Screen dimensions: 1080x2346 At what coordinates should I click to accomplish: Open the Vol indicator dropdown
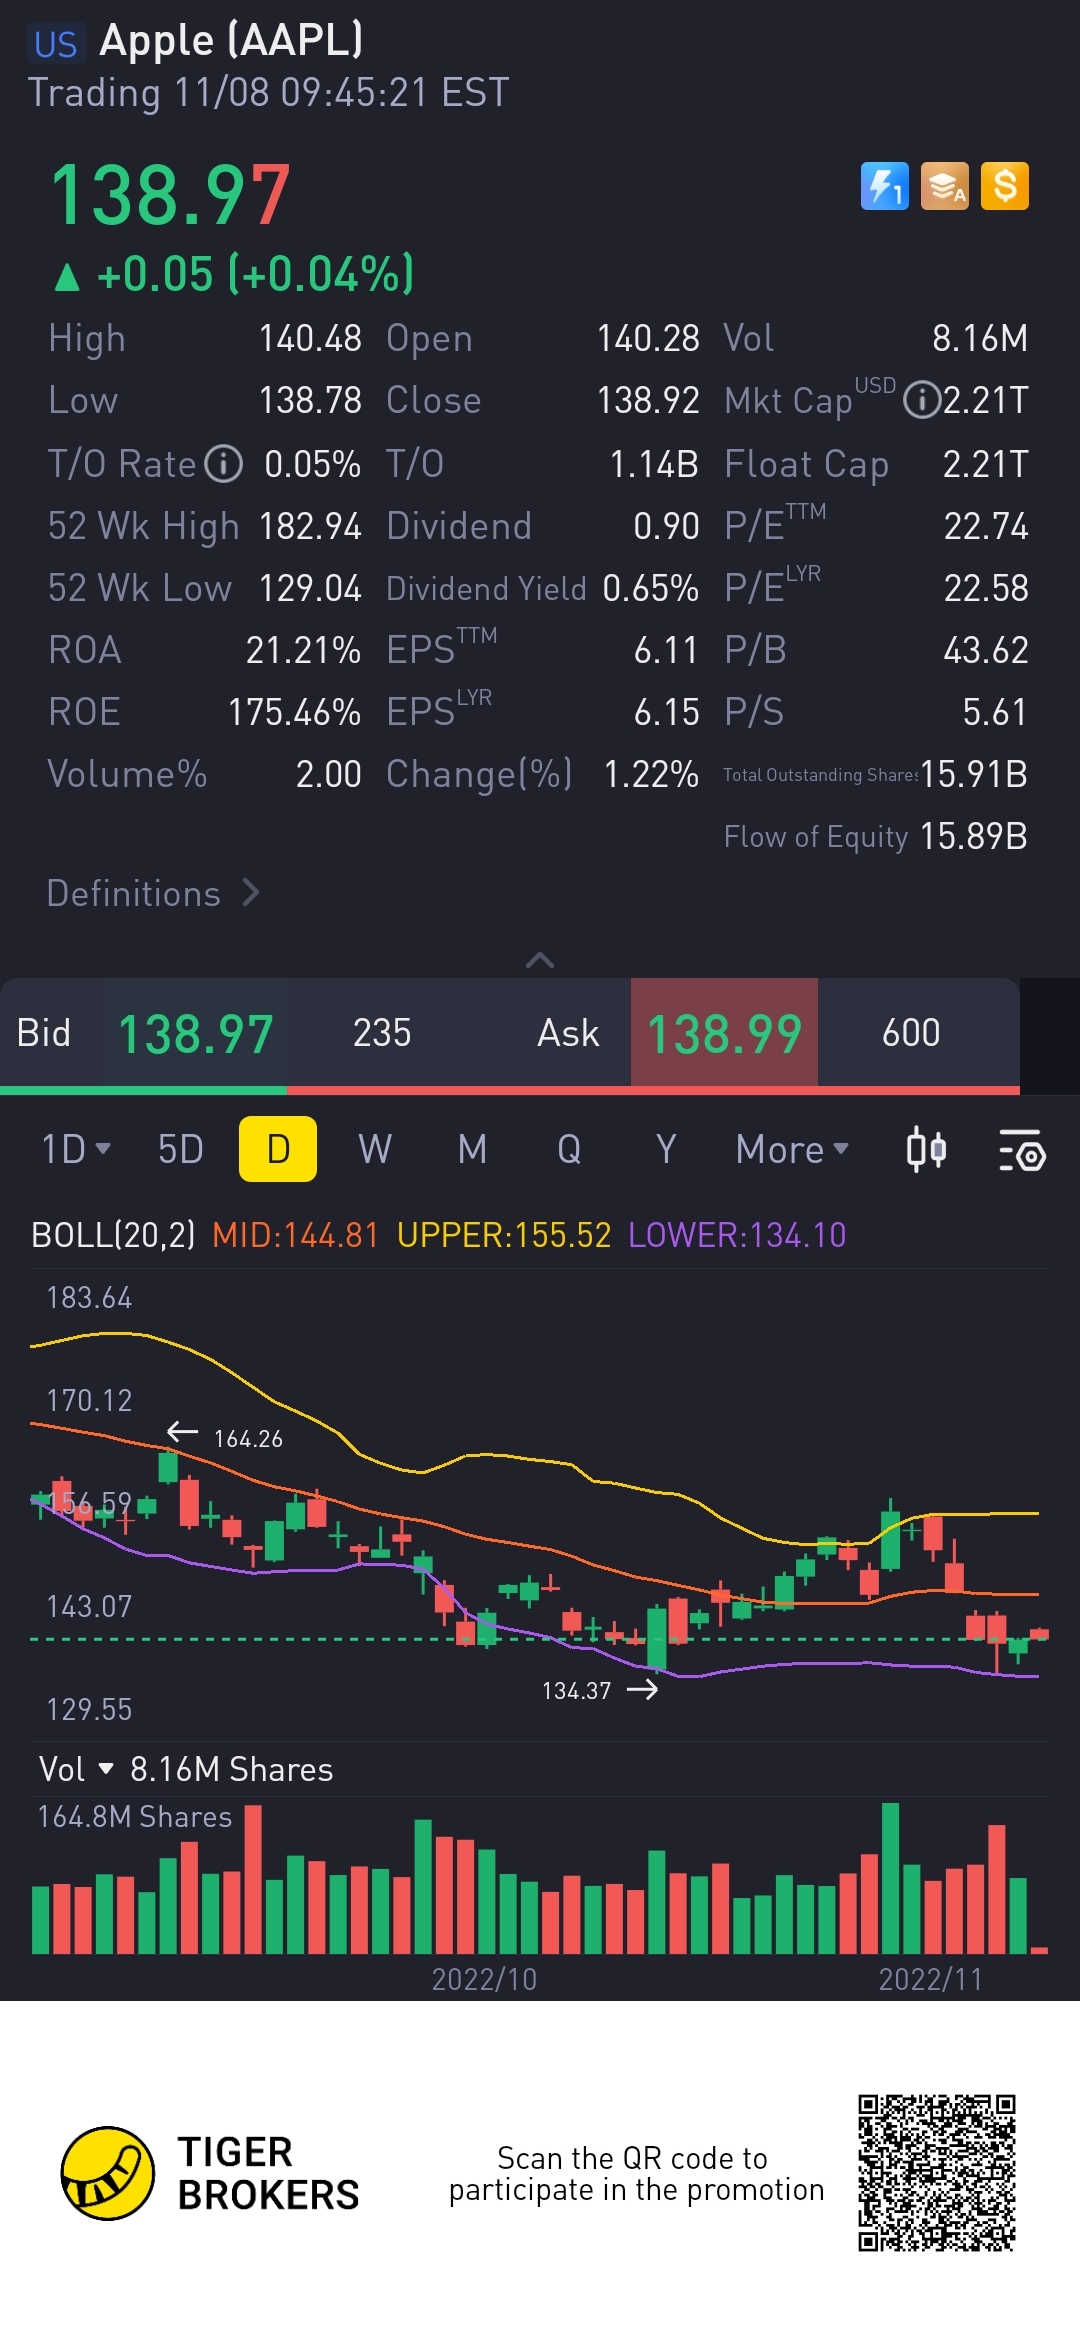click(x=76, y=1769)
